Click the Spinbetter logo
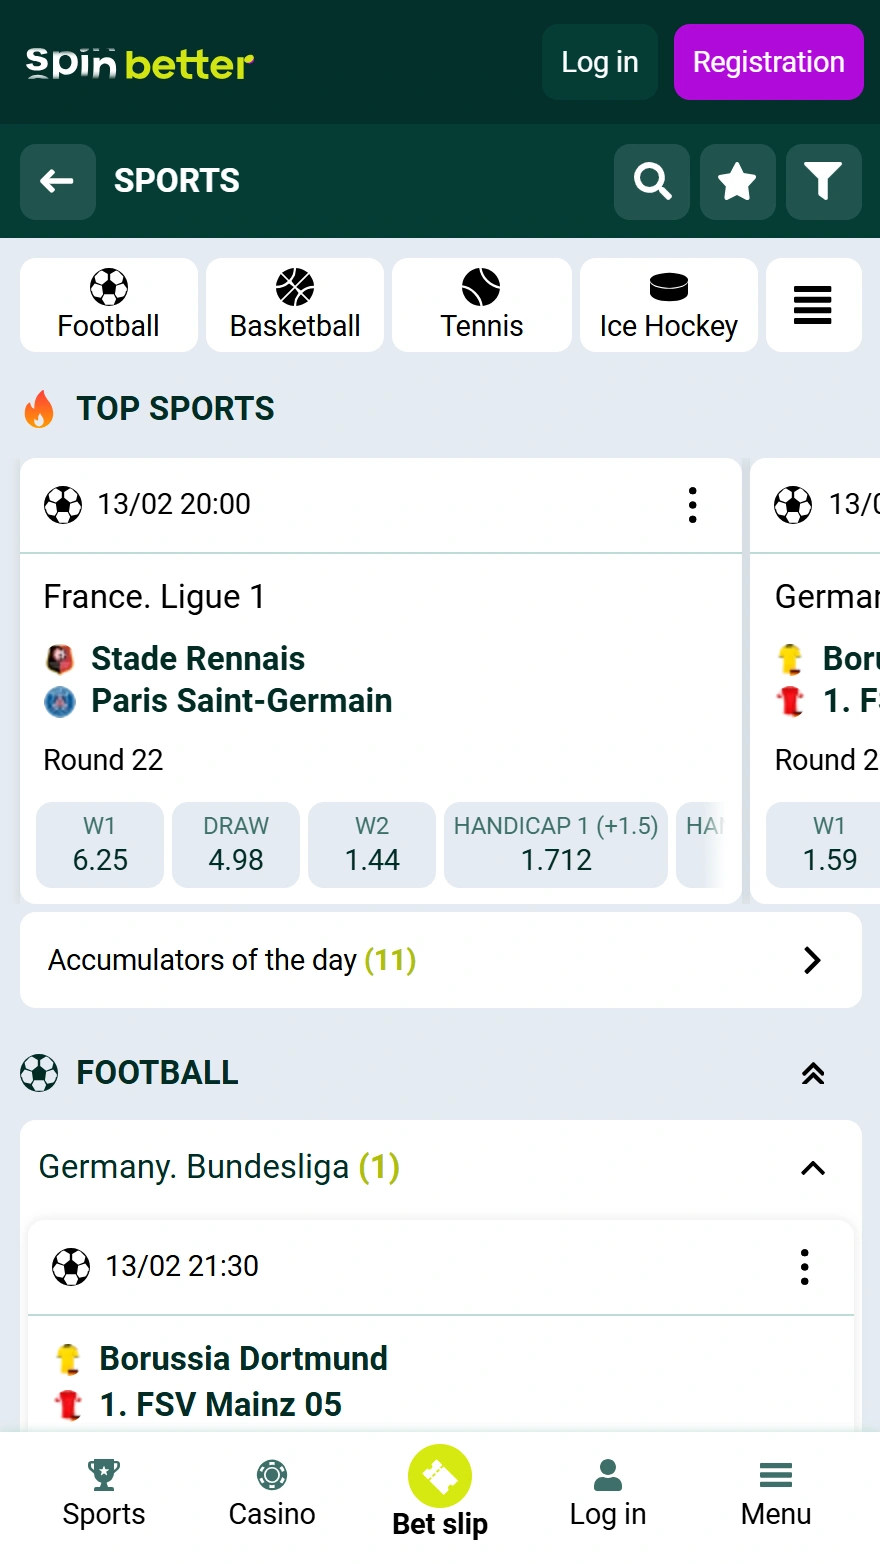880x1564 pixels. pos(140,64)
